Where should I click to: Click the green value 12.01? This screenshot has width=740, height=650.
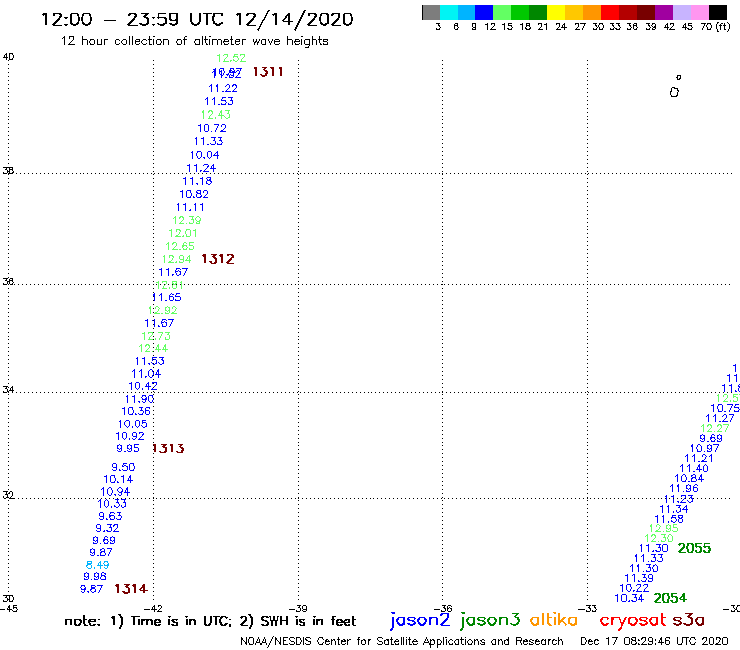click(x=183, y=233)
